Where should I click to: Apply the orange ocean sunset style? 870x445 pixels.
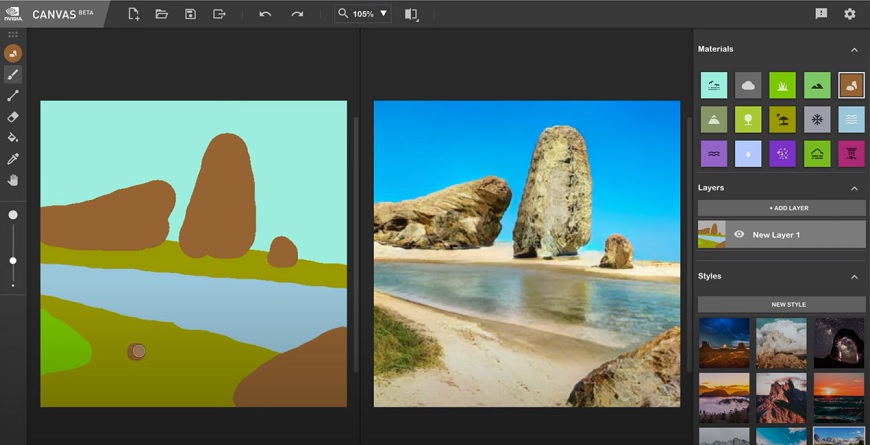[839, 398]
